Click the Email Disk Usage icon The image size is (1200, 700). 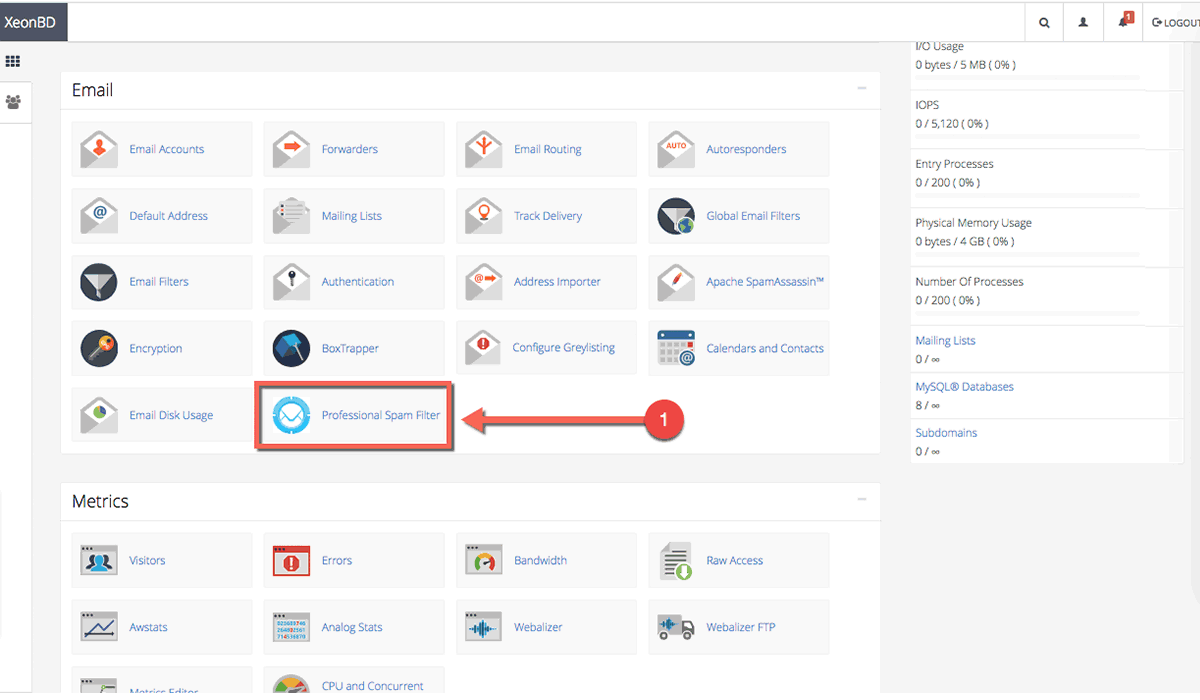(x=99, y=415)
